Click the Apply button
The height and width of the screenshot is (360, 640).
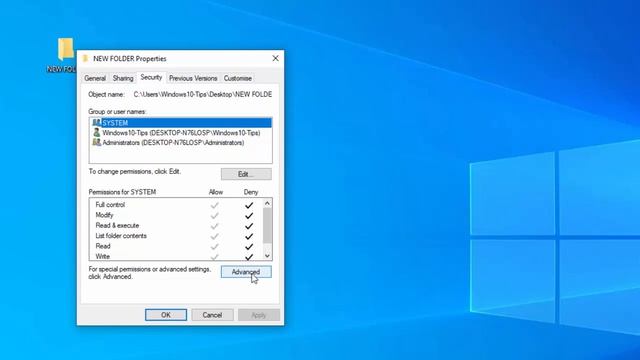coord(259,315)
